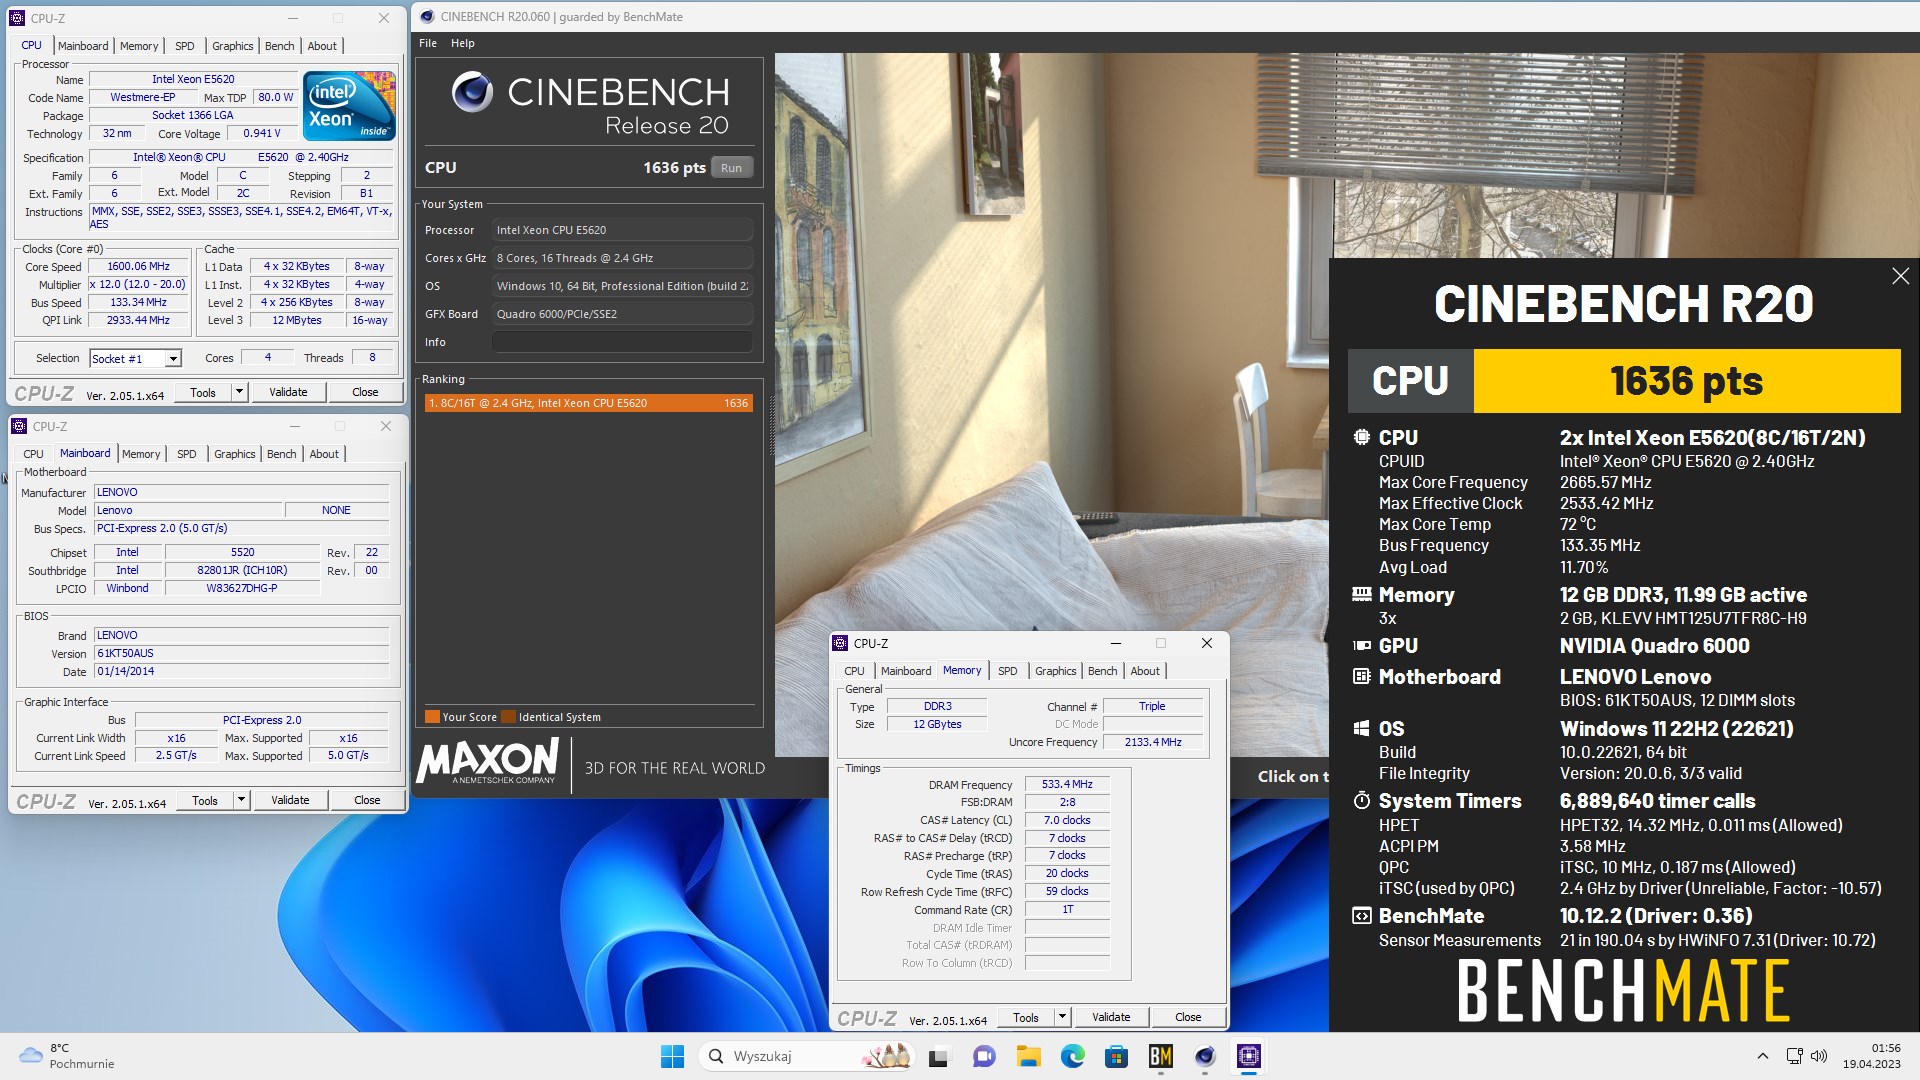Switch to BenchMate via its taskbar icon
Image resolution: width=1920 pixels, height=1080 pixels.
point(1160,1056)
